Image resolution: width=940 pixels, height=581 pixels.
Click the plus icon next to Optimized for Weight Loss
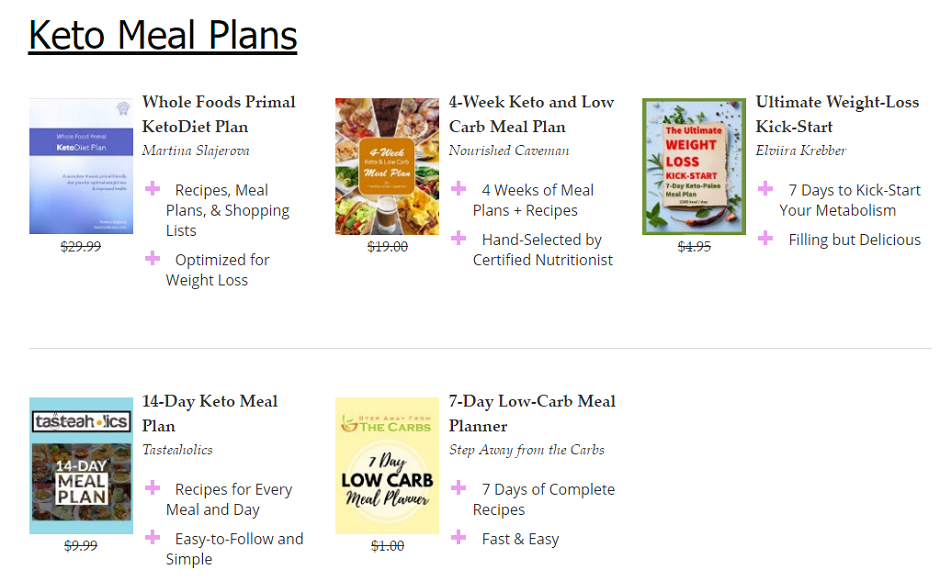pyautogui.click(x=152, y=258)
